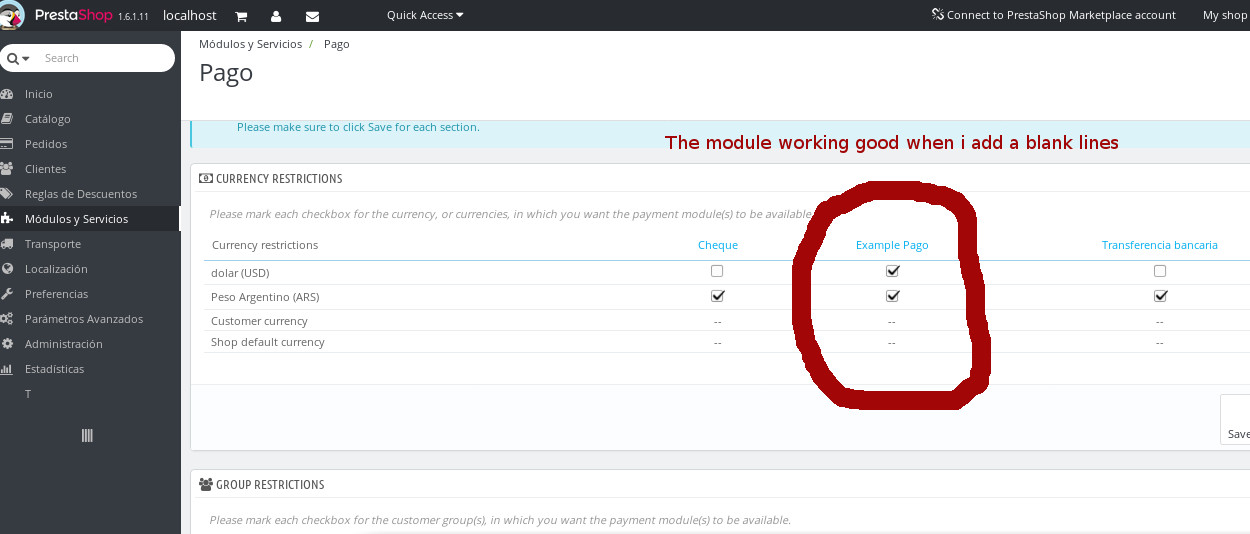Click the Transferencia bancaria column link
1250x534 pixels.
1160,245
